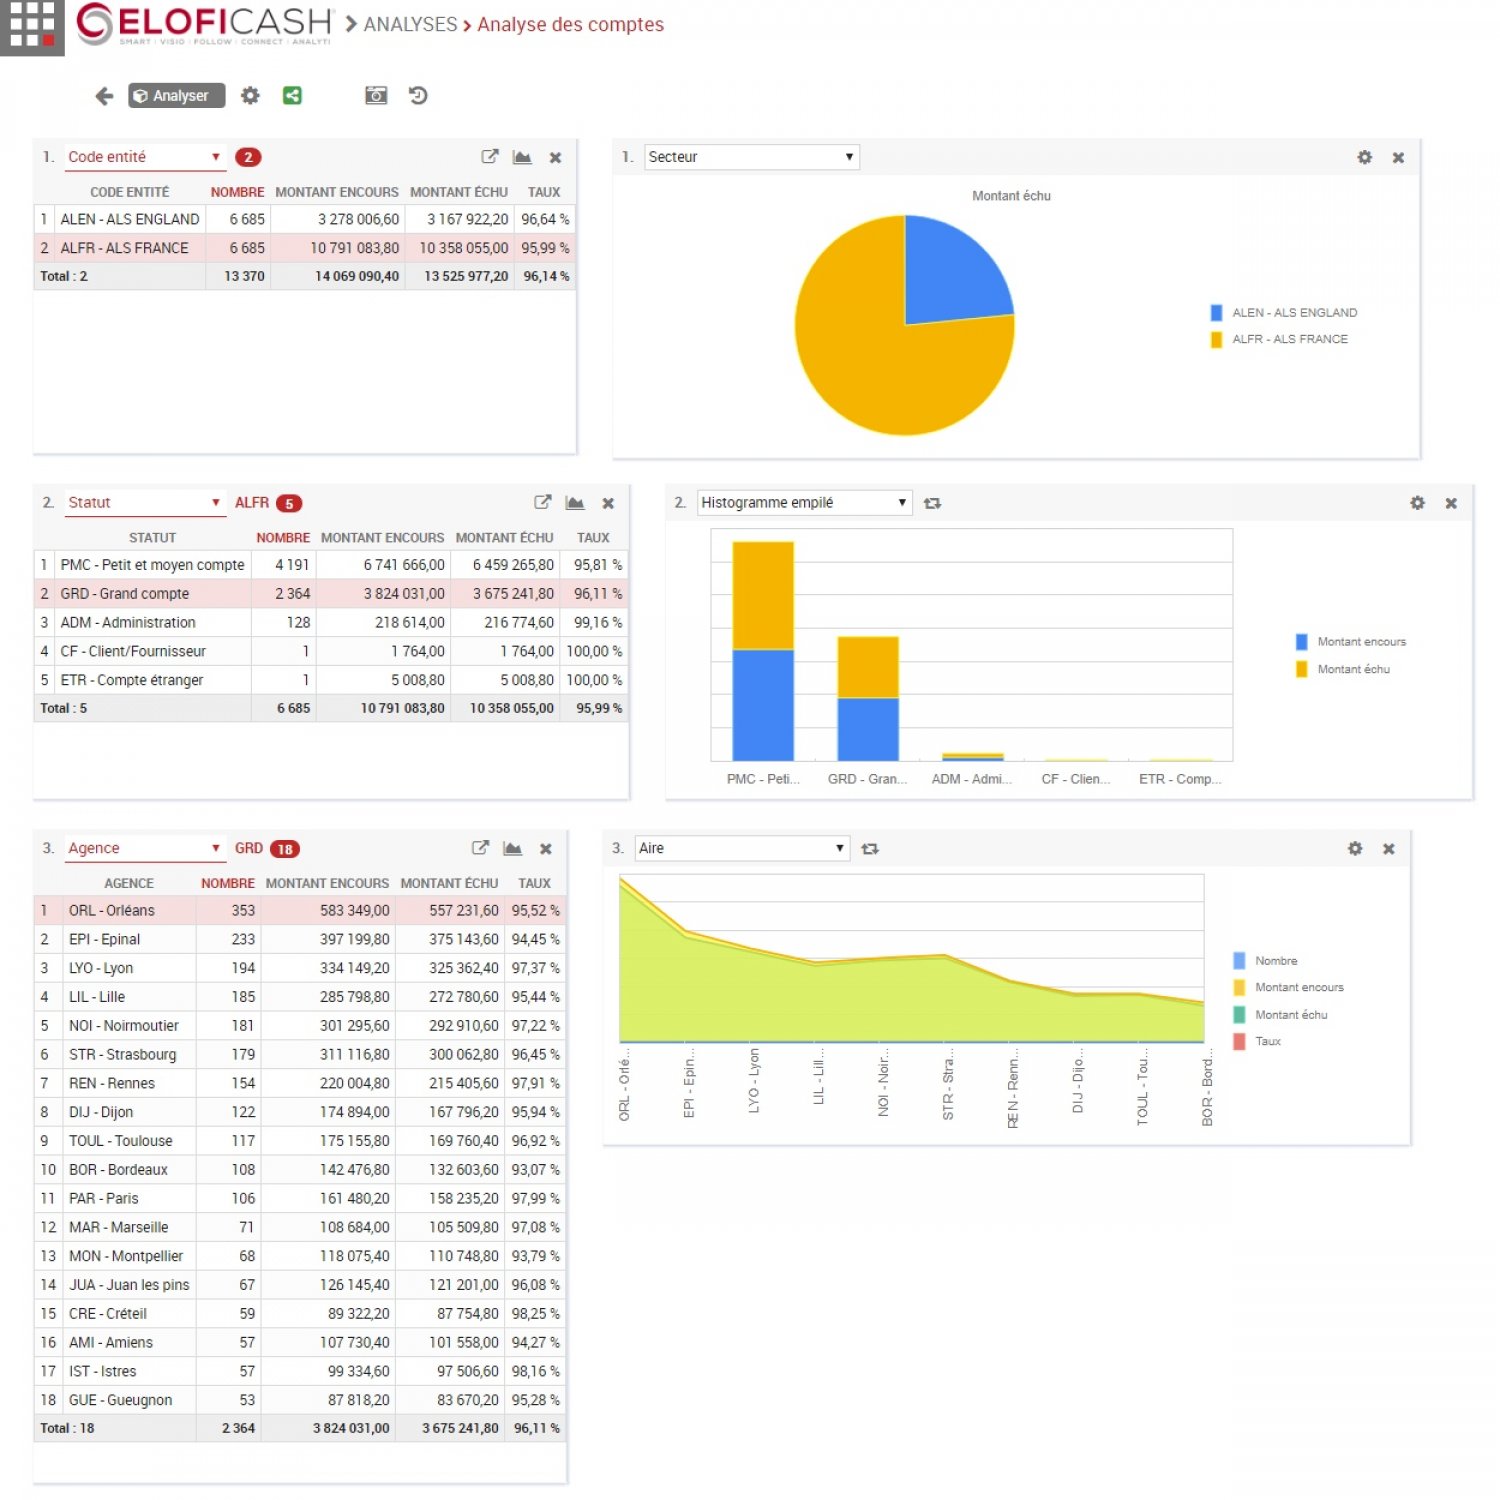This screenshot has height=1500, width=1500.
Task: Select the GUE - Gueugnon agency row
Action: click(x=300, y=1400)
